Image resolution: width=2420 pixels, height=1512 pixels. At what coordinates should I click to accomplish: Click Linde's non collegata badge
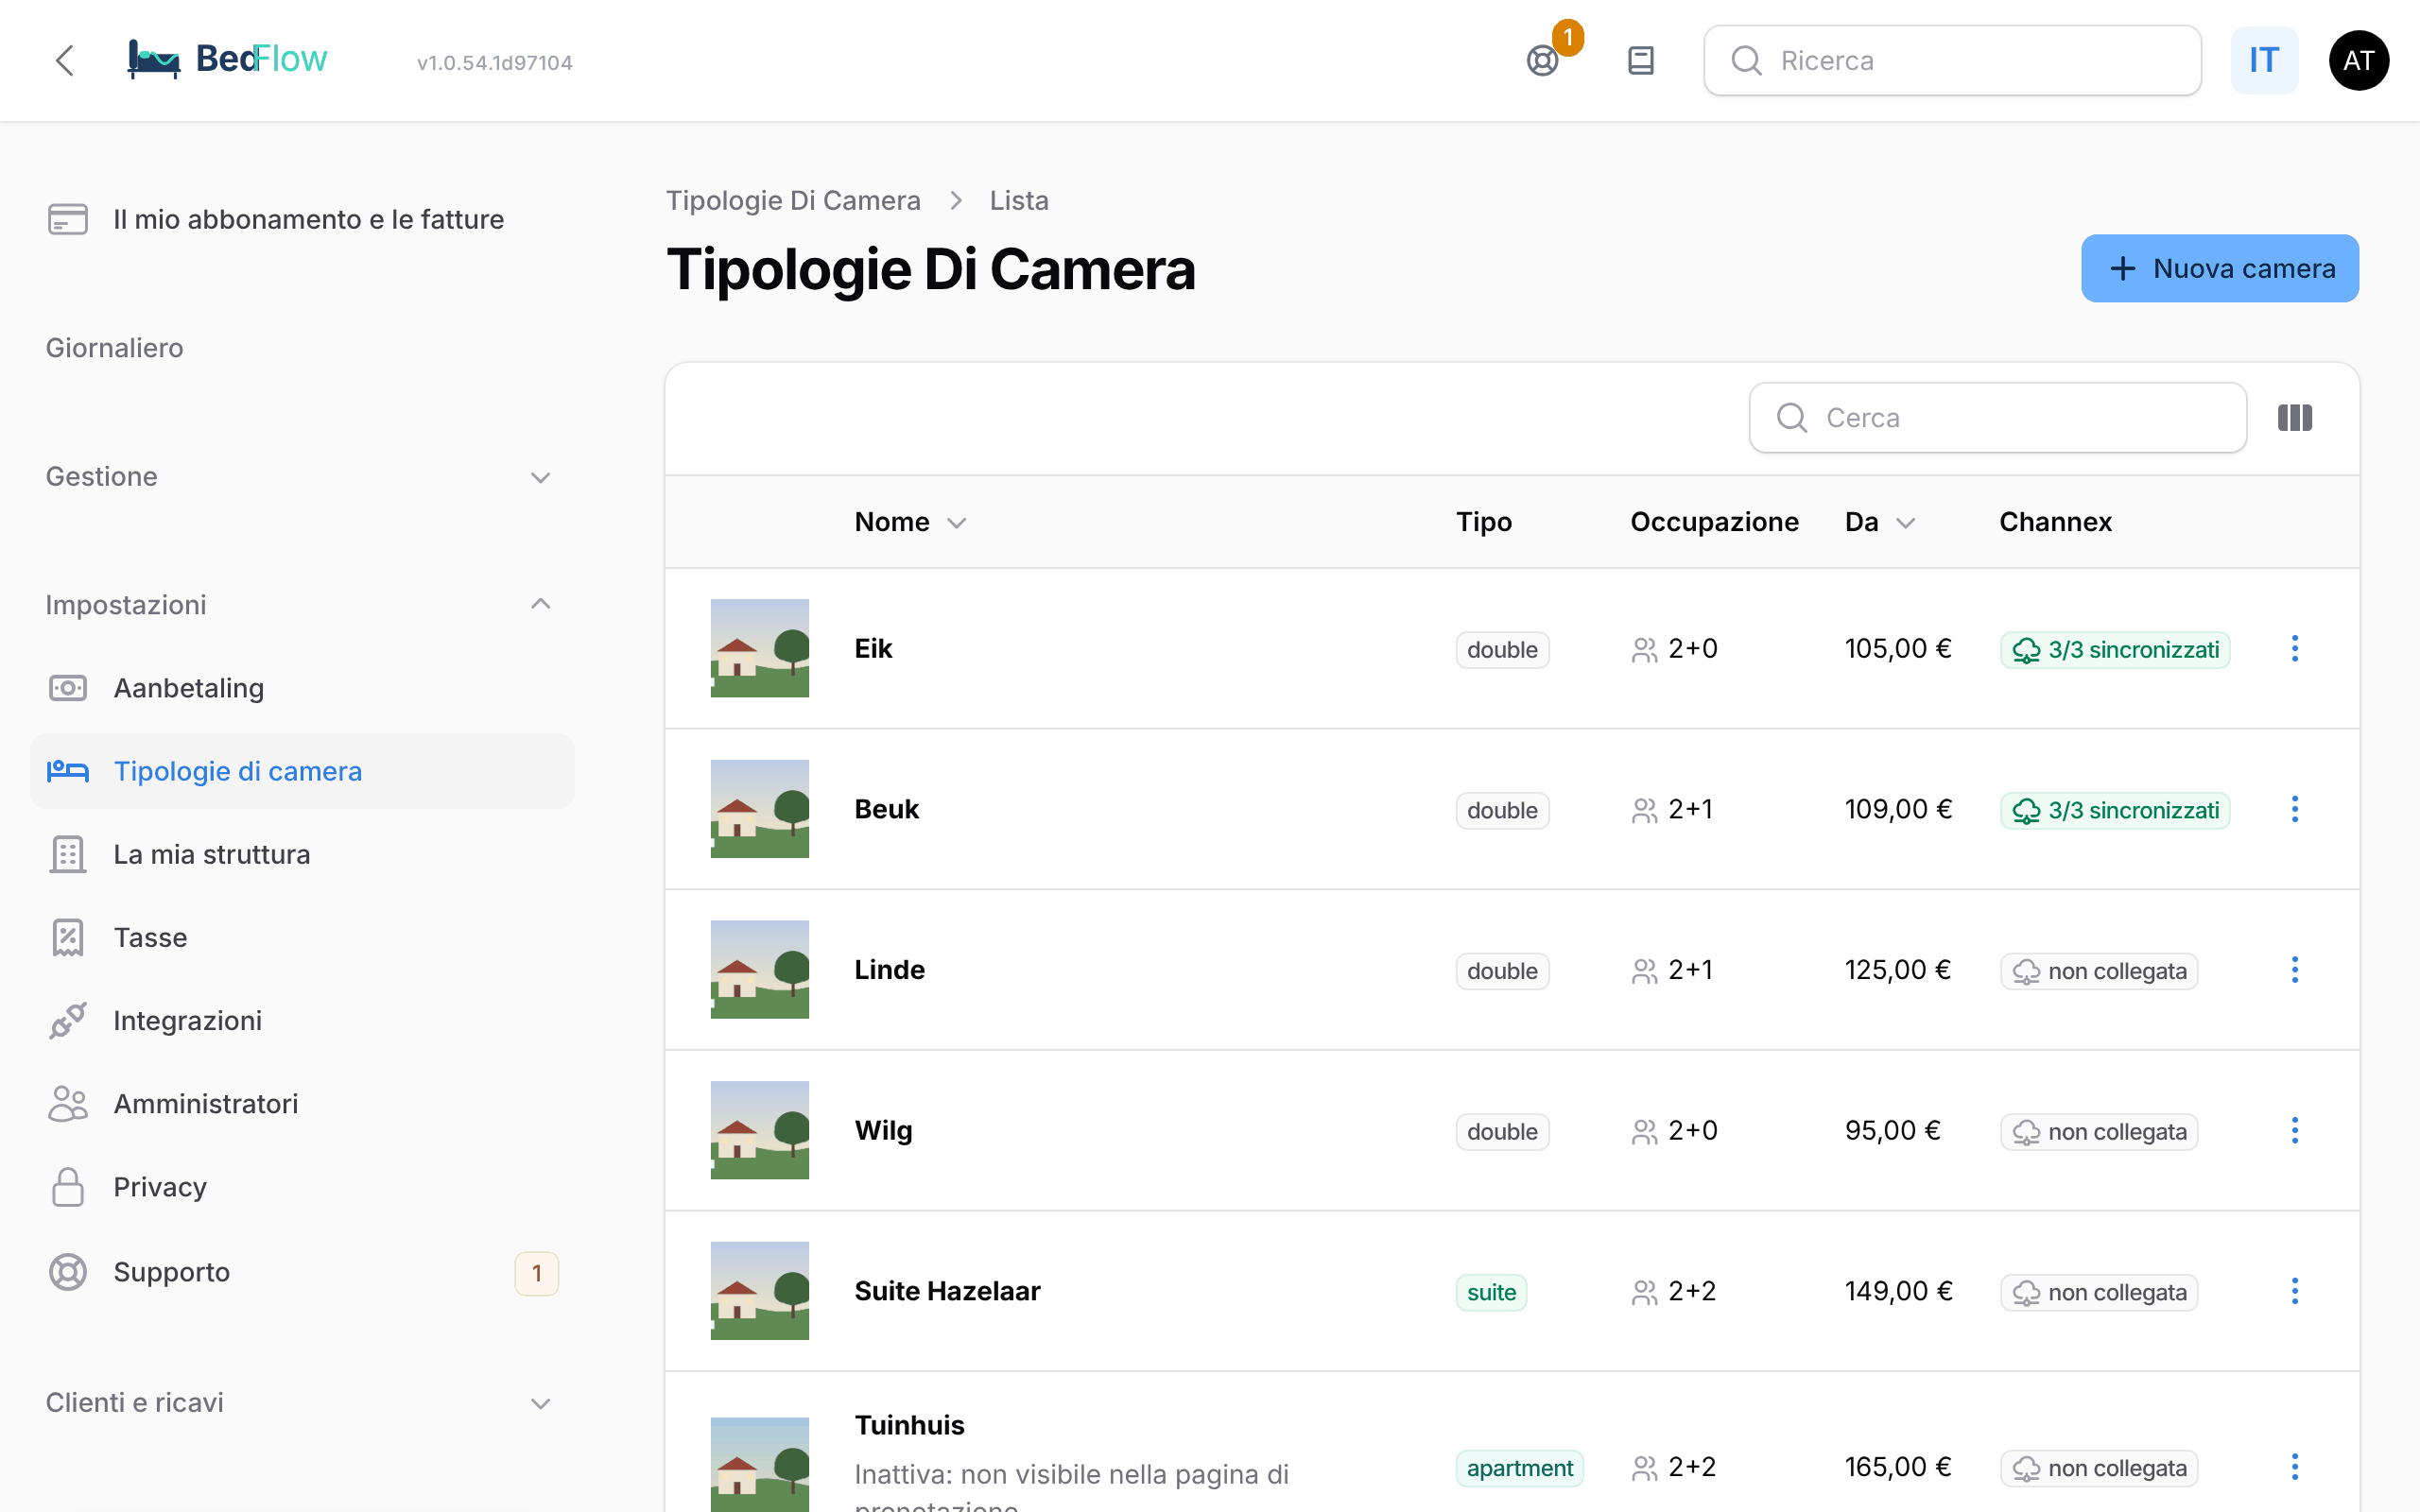(2099, 971)
